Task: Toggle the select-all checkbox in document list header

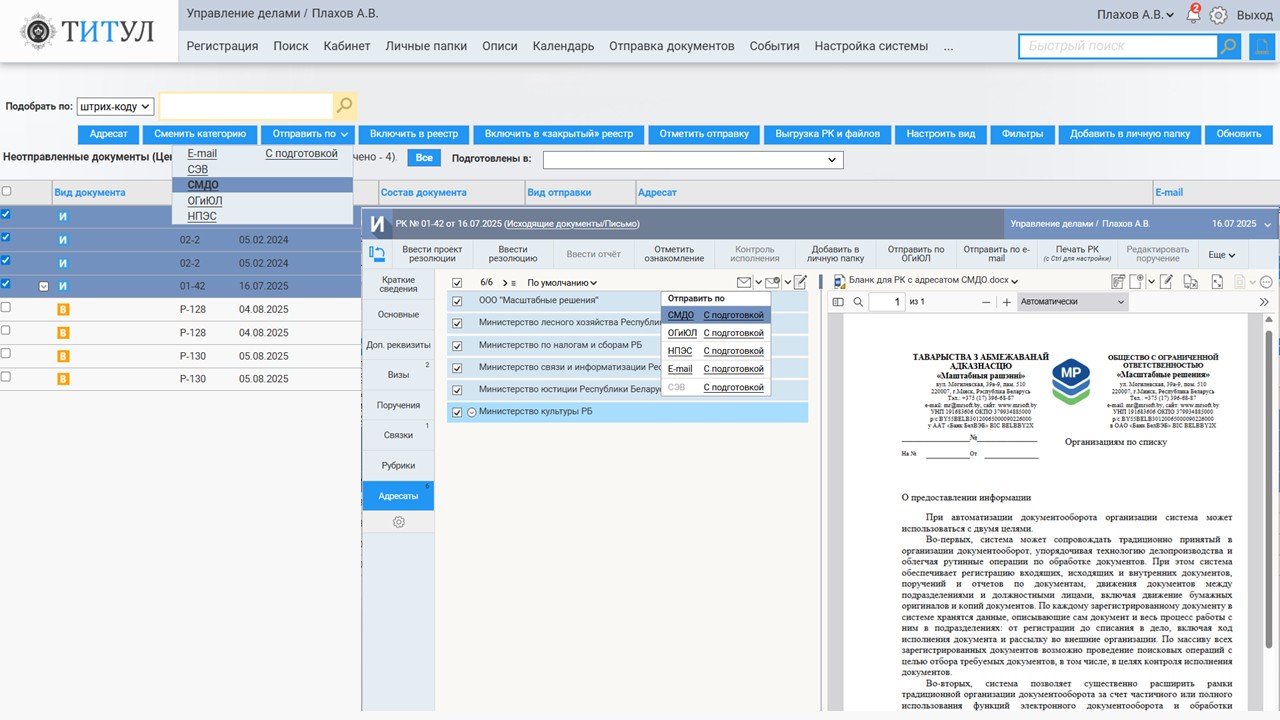Action: pyautogui.click(x=7, y=192)
